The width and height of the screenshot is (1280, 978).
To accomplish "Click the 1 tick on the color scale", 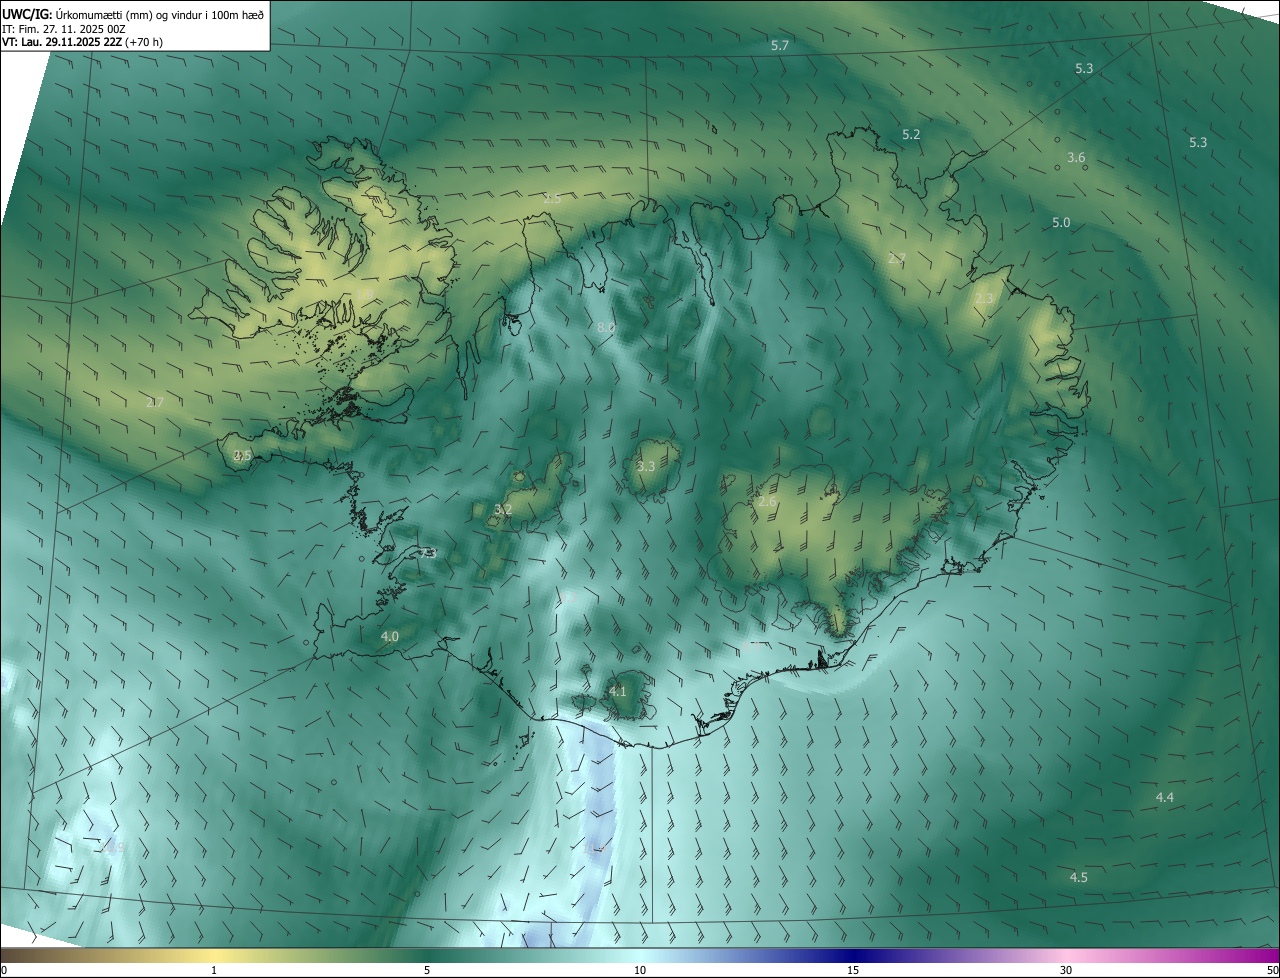I will (x=214, y=971).
